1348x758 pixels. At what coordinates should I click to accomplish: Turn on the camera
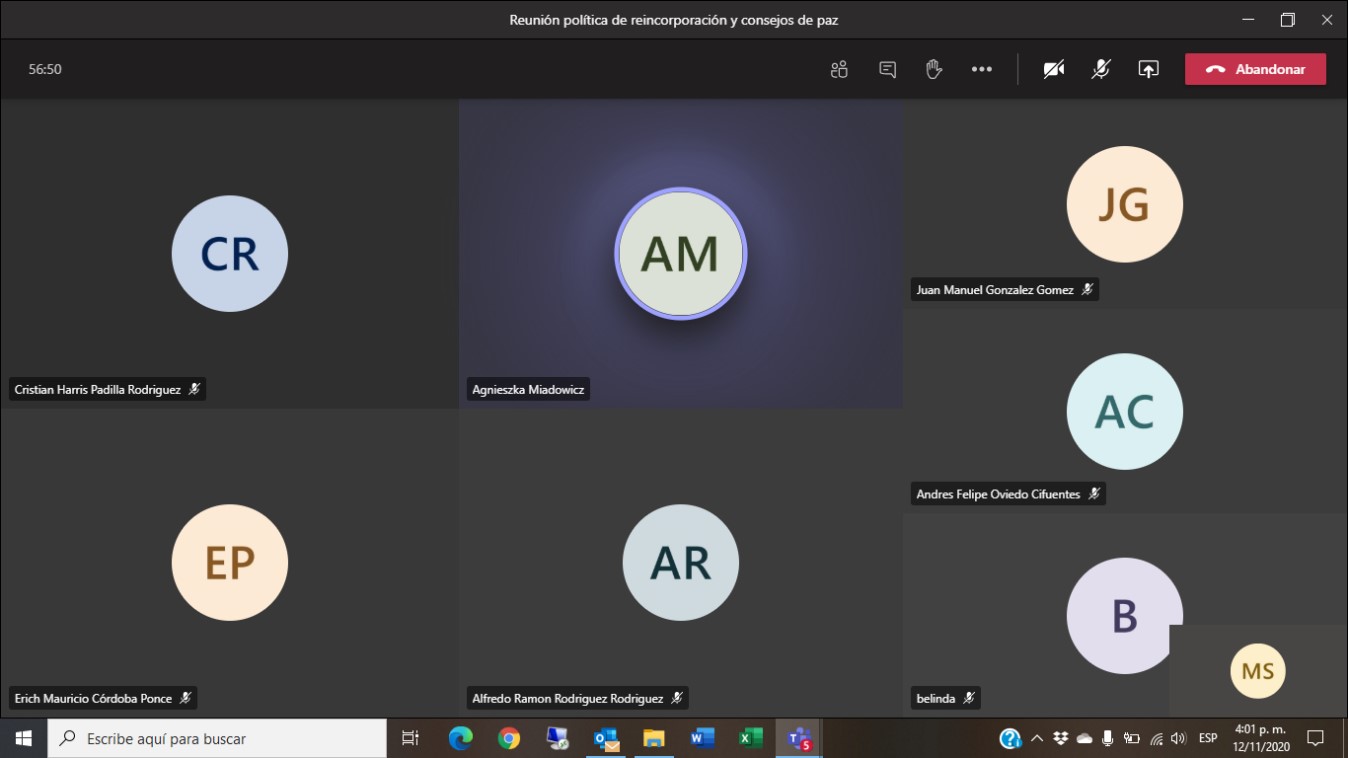(x=1053, y=69)
